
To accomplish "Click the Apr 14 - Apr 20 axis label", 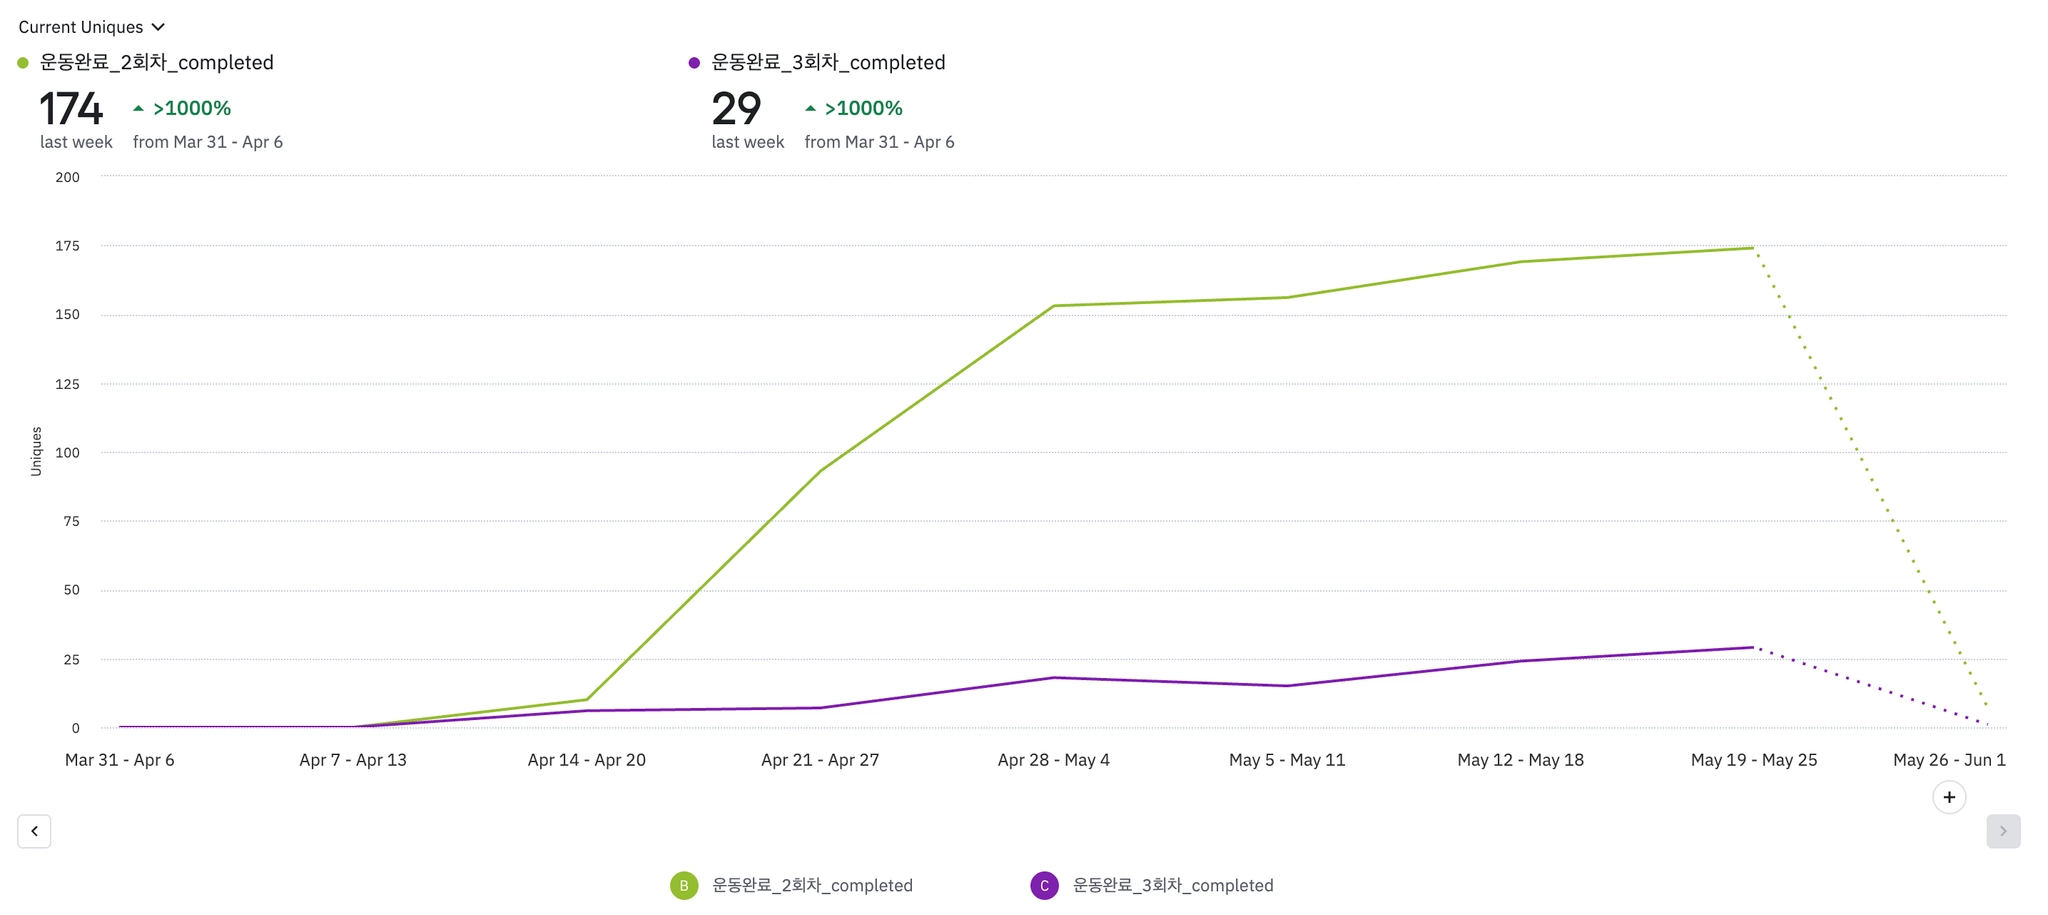I will click(586, 760).
